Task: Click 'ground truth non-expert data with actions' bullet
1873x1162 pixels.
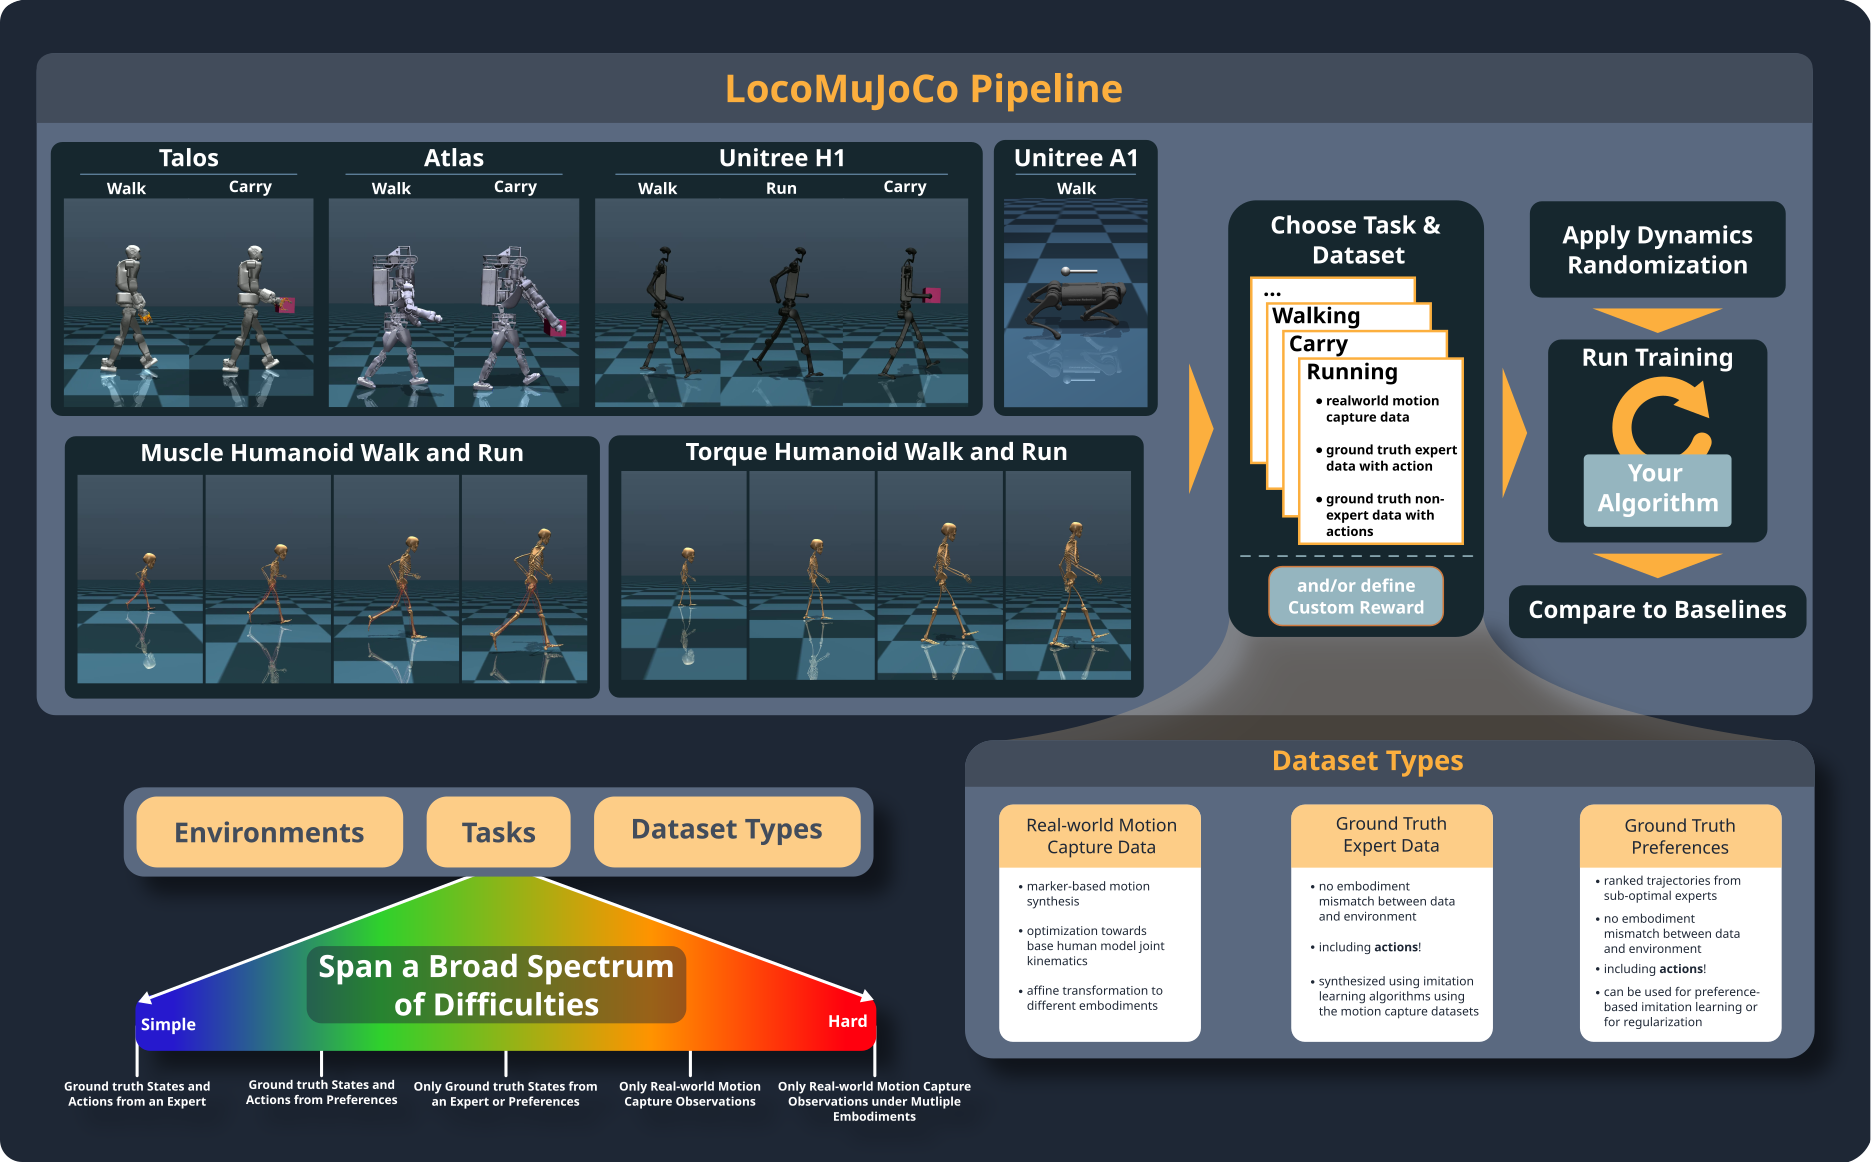Action: coord(1380,515)
